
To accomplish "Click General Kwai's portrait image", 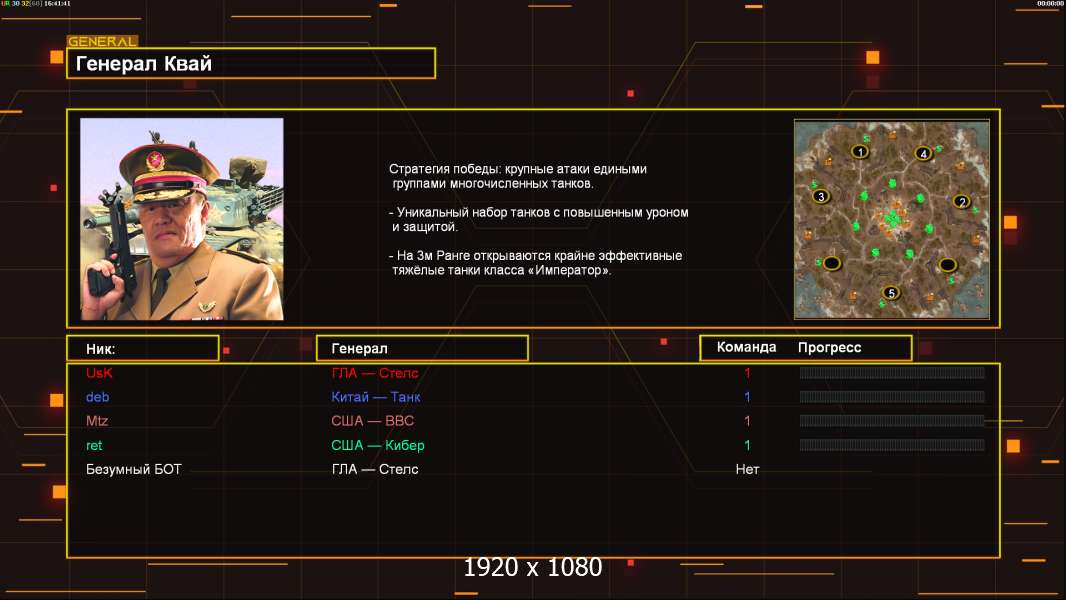I will (x=181, y=219).
